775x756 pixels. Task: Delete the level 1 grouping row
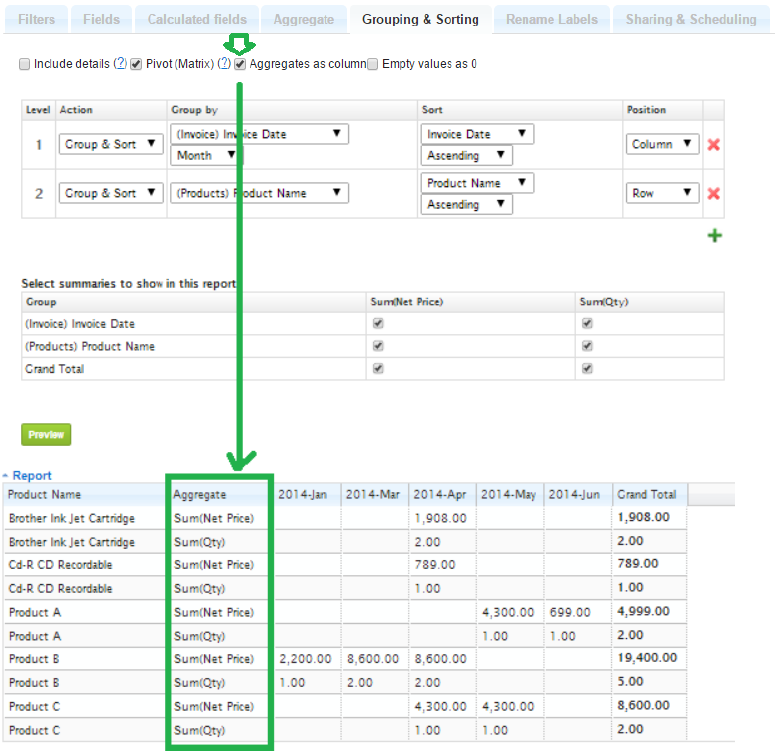click(x=713, y=145)
